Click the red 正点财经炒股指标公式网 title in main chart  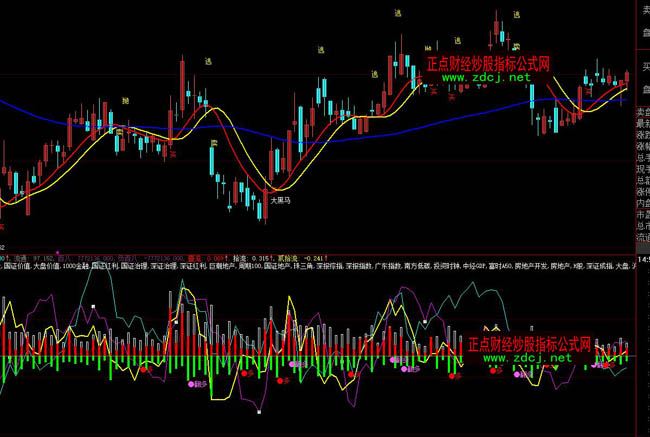click(488, 63)
